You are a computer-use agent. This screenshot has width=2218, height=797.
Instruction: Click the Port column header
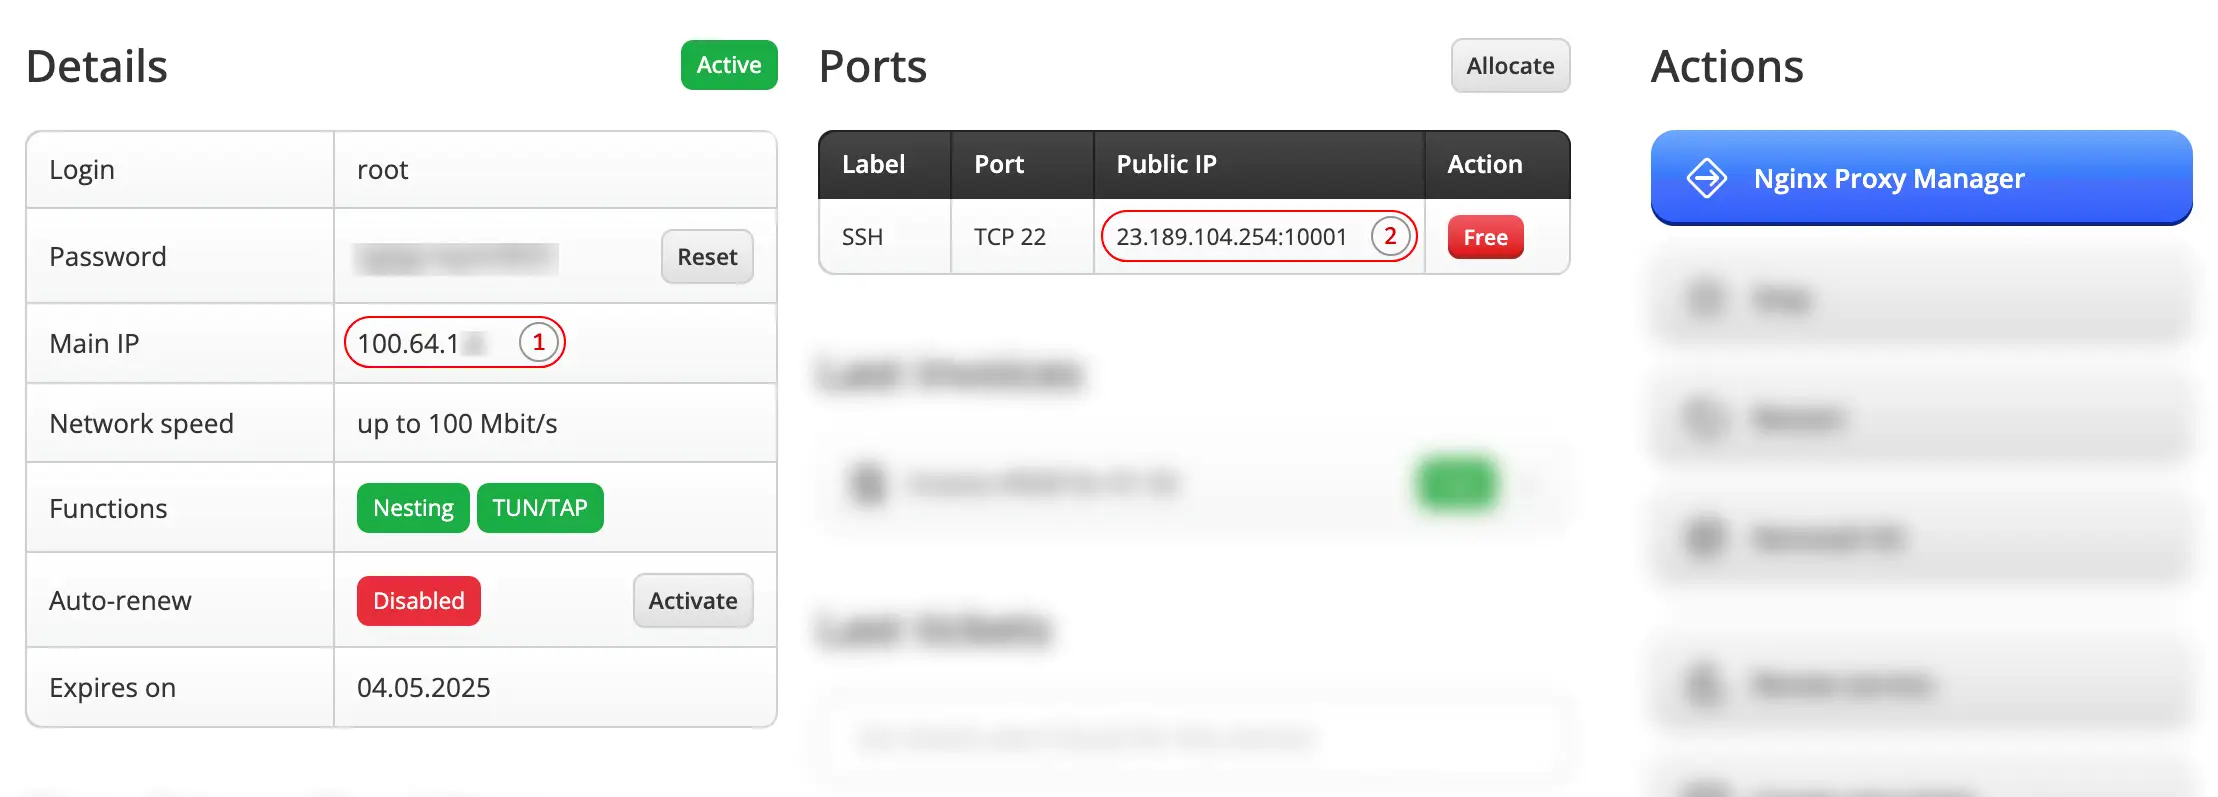[x=998, y=165]
